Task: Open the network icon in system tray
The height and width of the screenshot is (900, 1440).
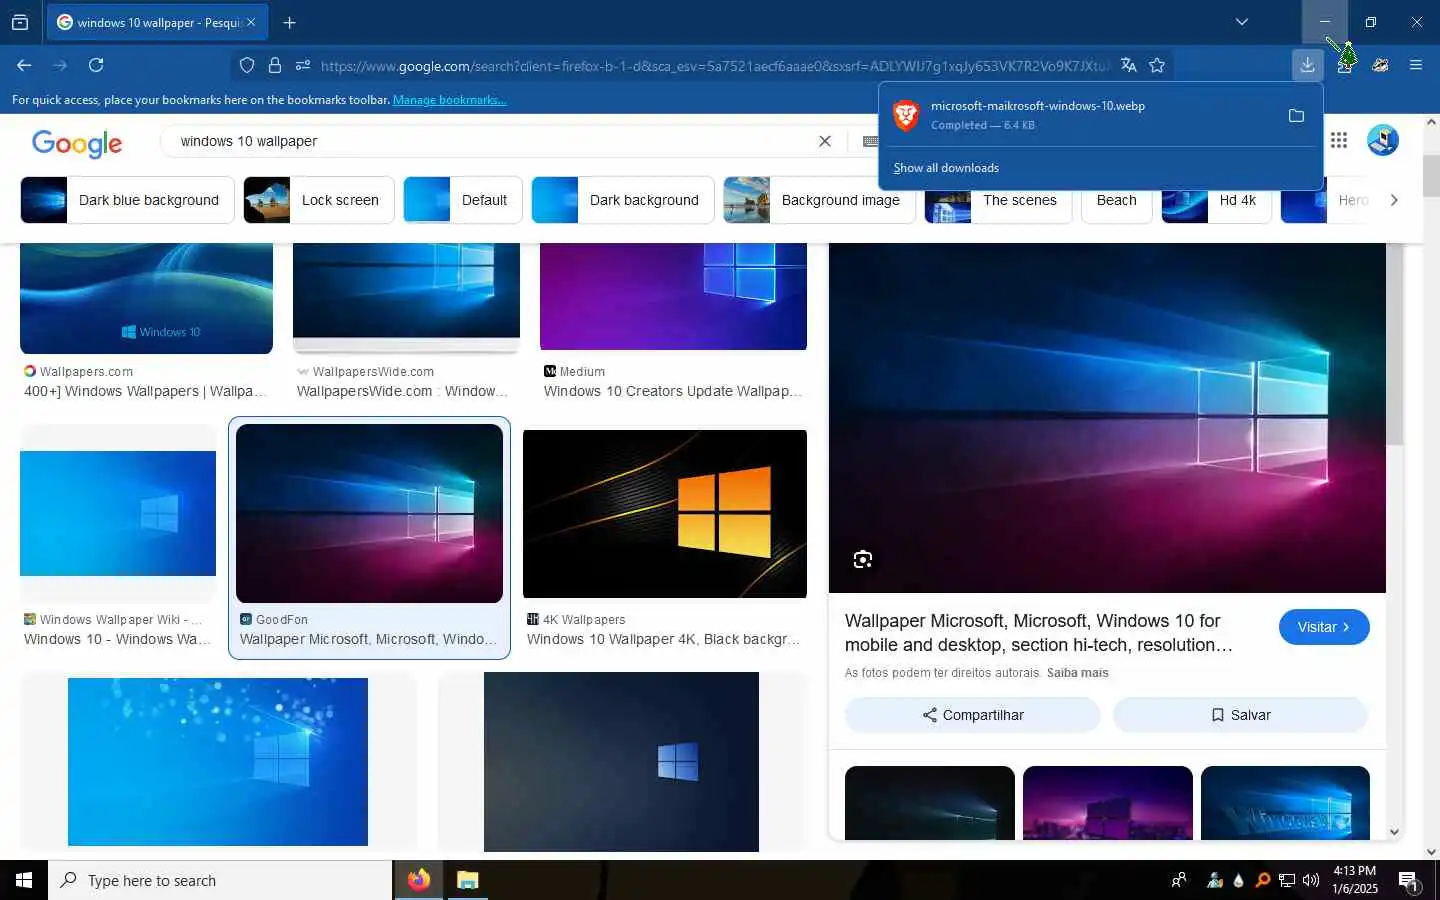Action: pyautogui.click(x=1287, y=881)
